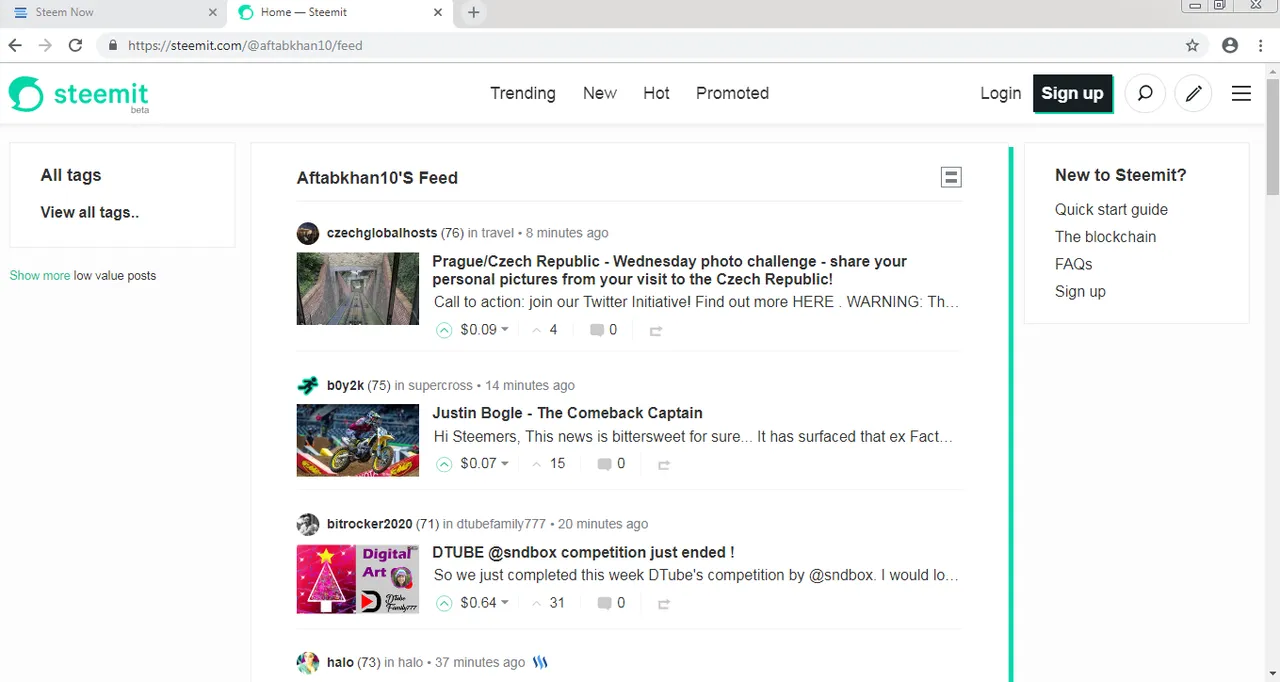Click the dtubefamily777 tag link

(502, 524)
